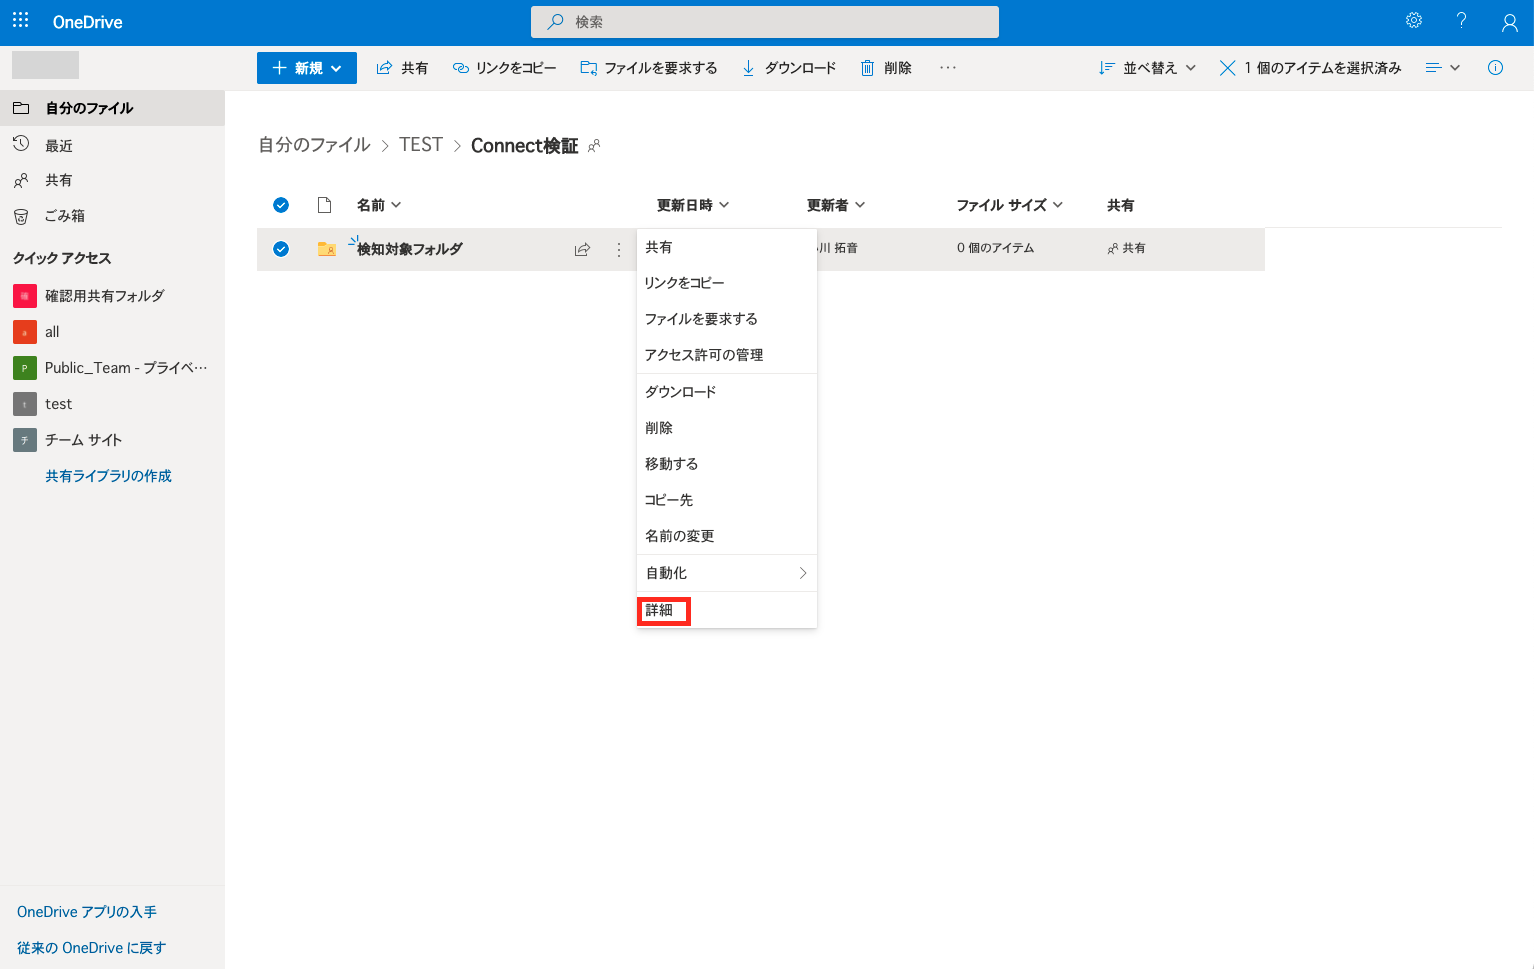Image resolution: width=1534 pixels, height=969 pixels.
Task: Click the ダウンロード toolbar icon
Action: pyautogui.click(x=747, y=67)
